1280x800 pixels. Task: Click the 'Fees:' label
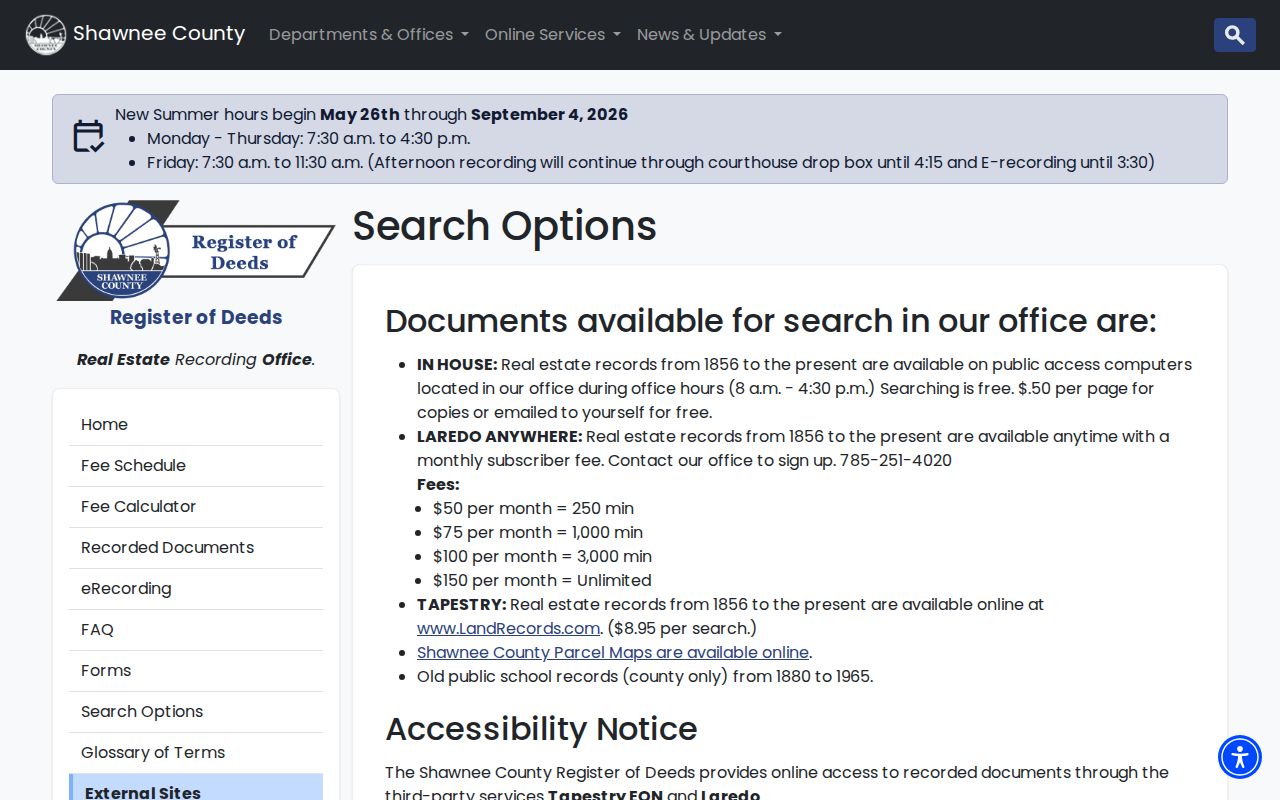[x=438, y=484]
